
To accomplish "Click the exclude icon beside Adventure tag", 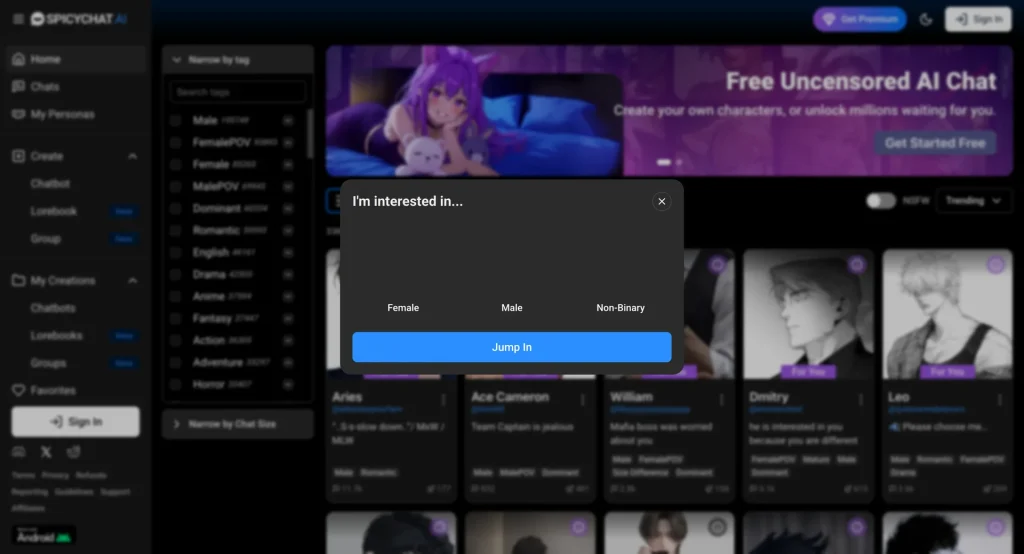I will click(288, 362).
